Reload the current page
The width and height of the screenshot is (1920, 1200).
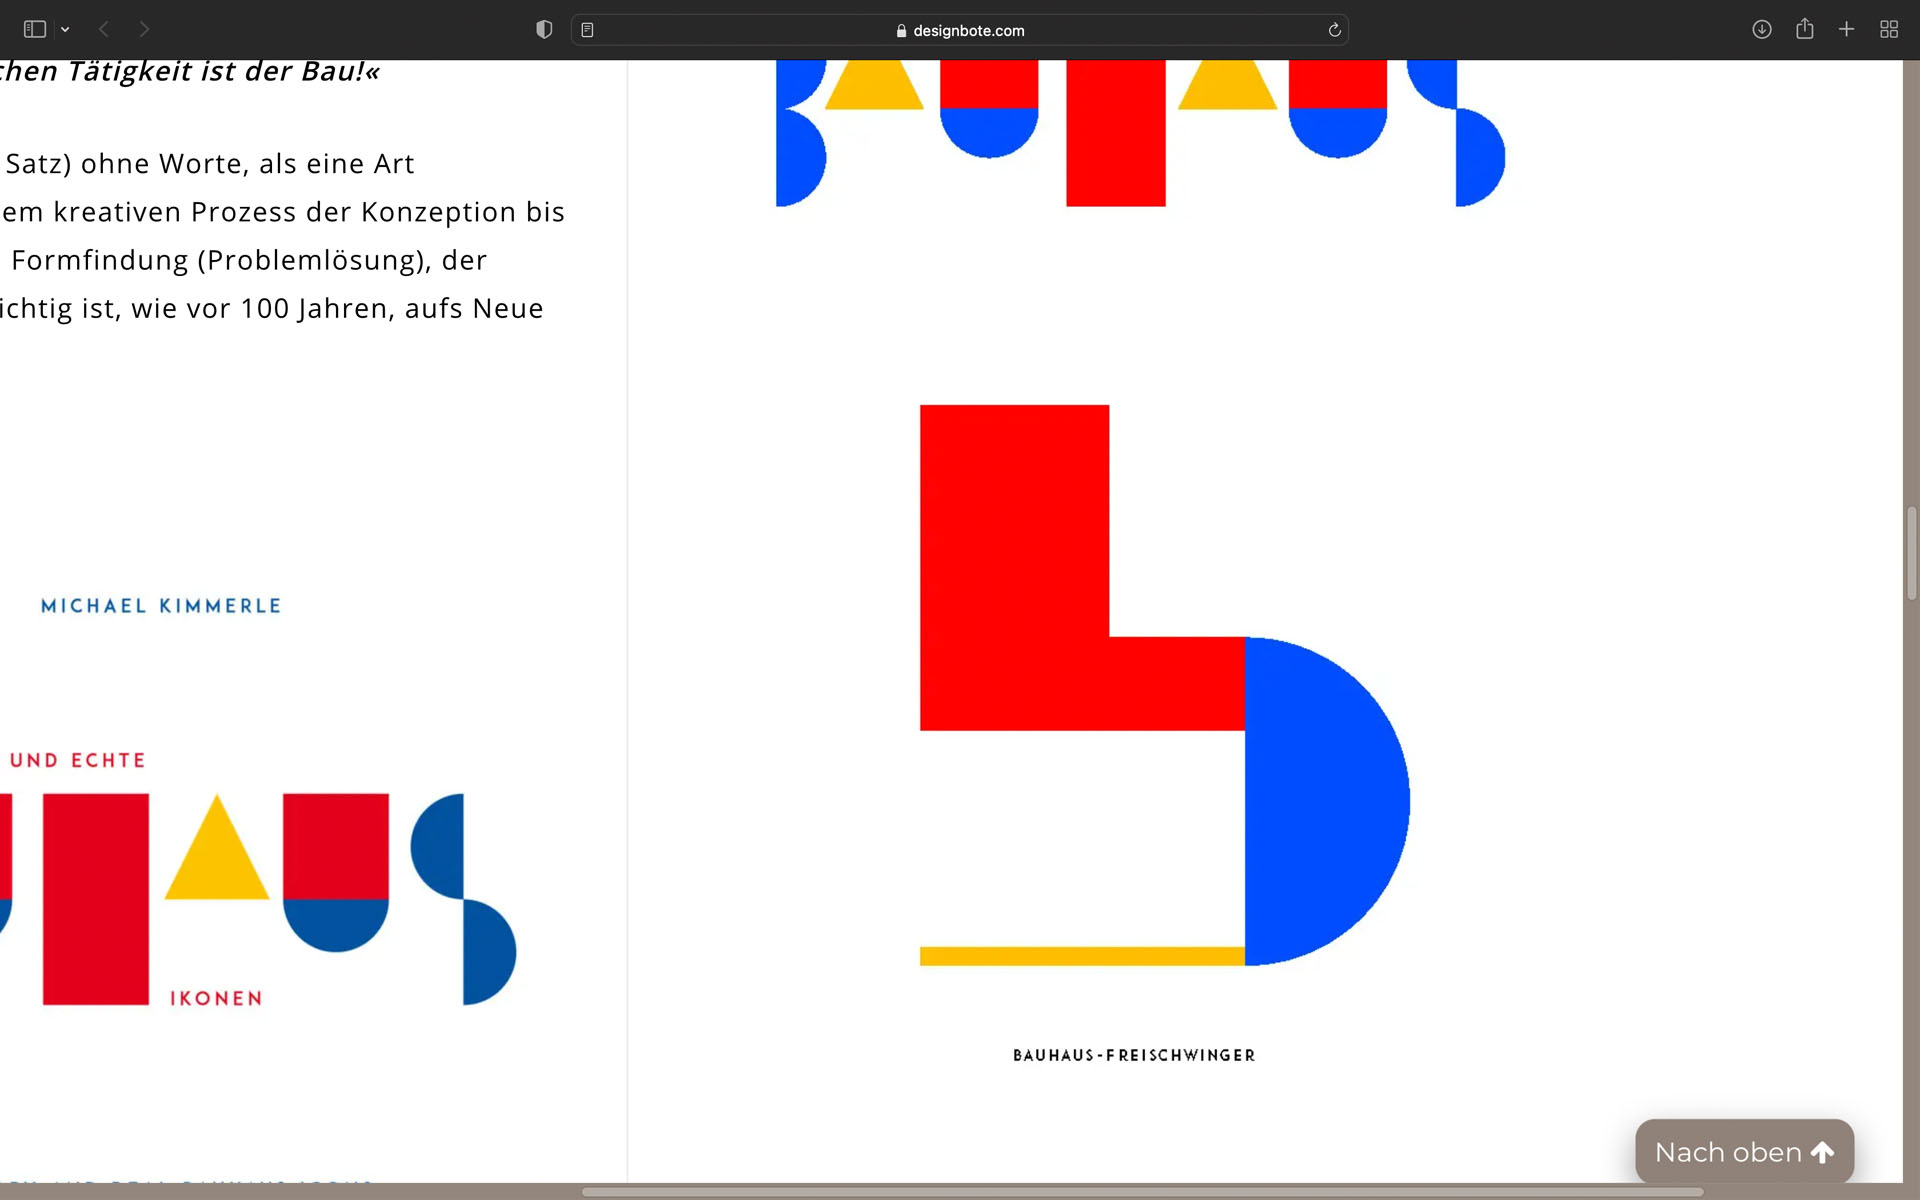coord(1334,30)
